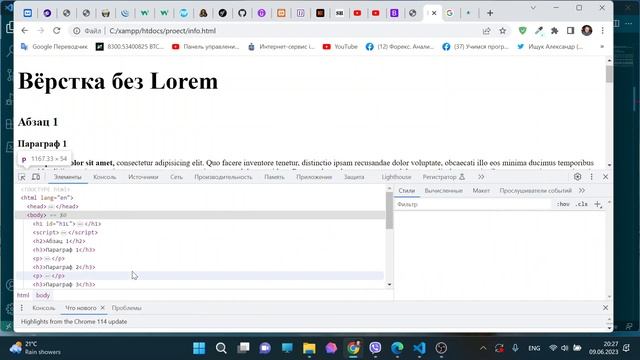Open the Lighthouse tab
The height and width of the screenshot is (360, 640).
coord(396,177)
